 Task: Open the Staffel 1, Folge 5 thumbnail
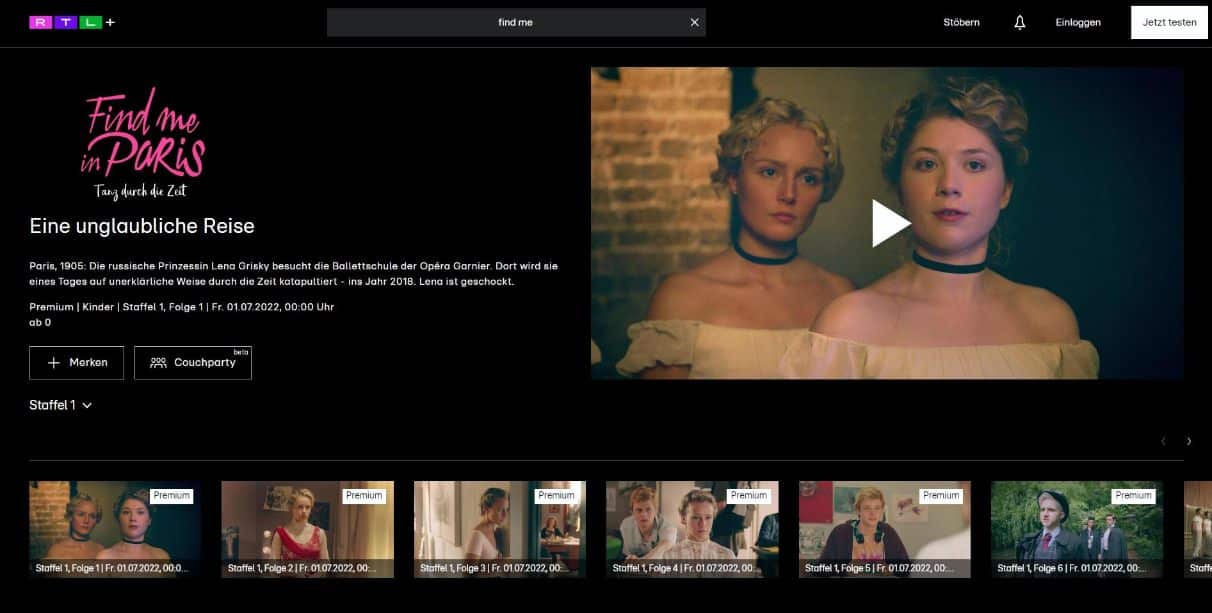[885, 529]
